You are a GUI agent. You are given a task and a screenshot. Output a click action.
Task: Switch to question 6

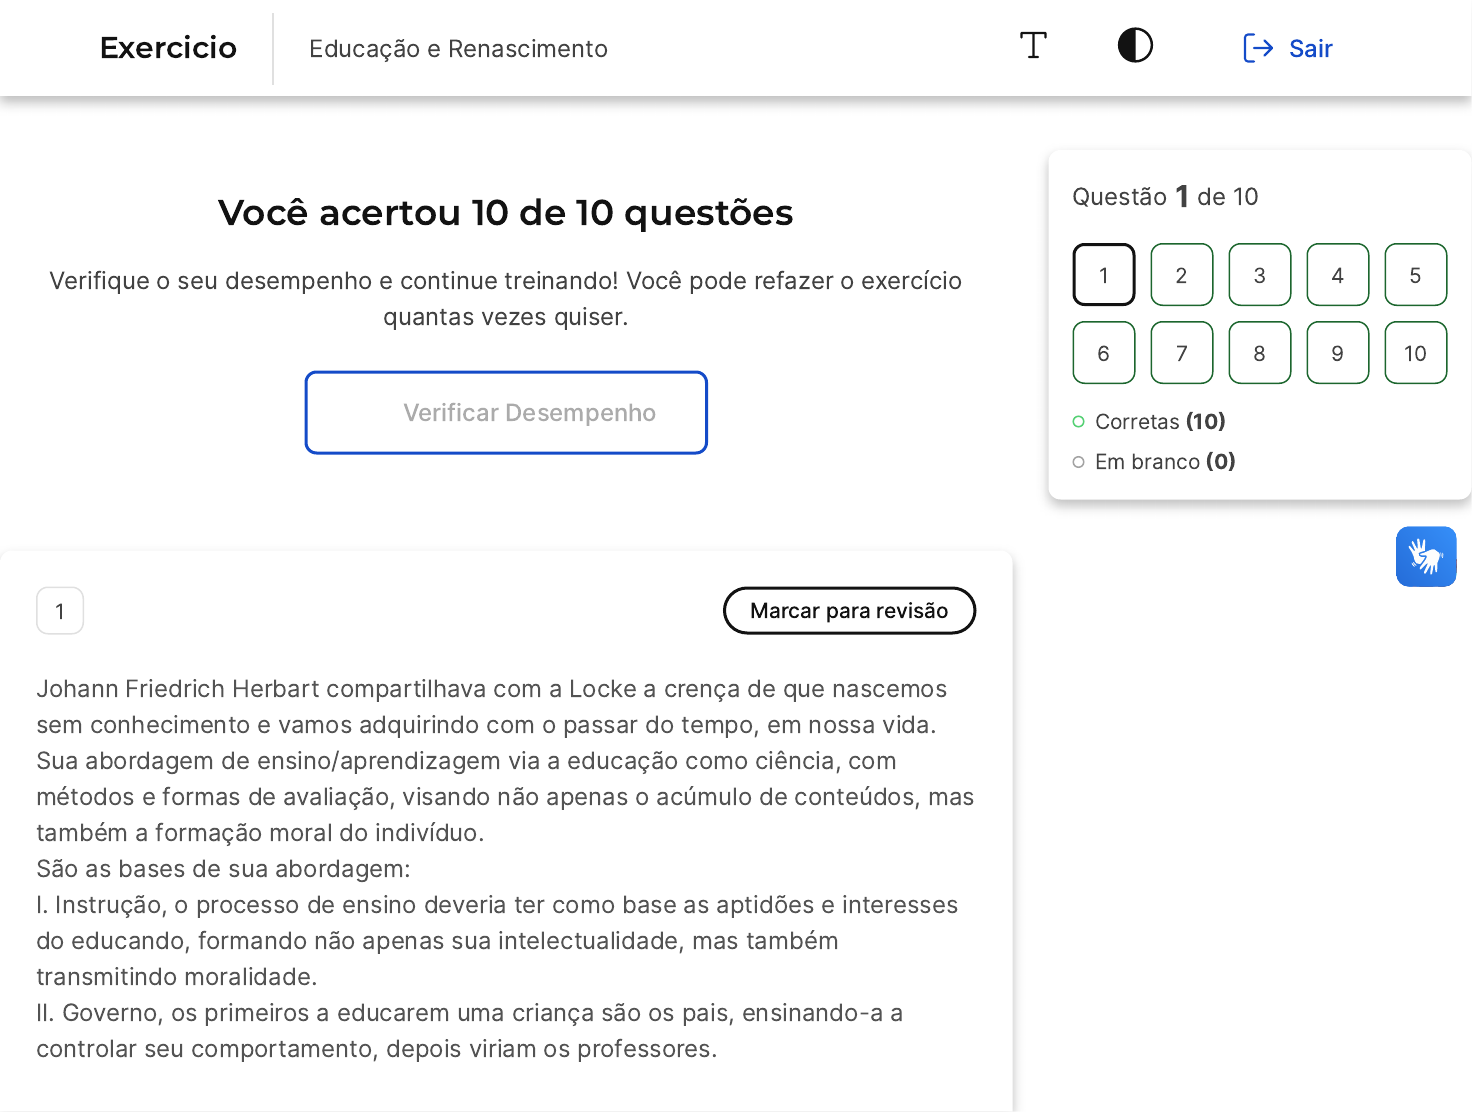(x=1103, y=353)
